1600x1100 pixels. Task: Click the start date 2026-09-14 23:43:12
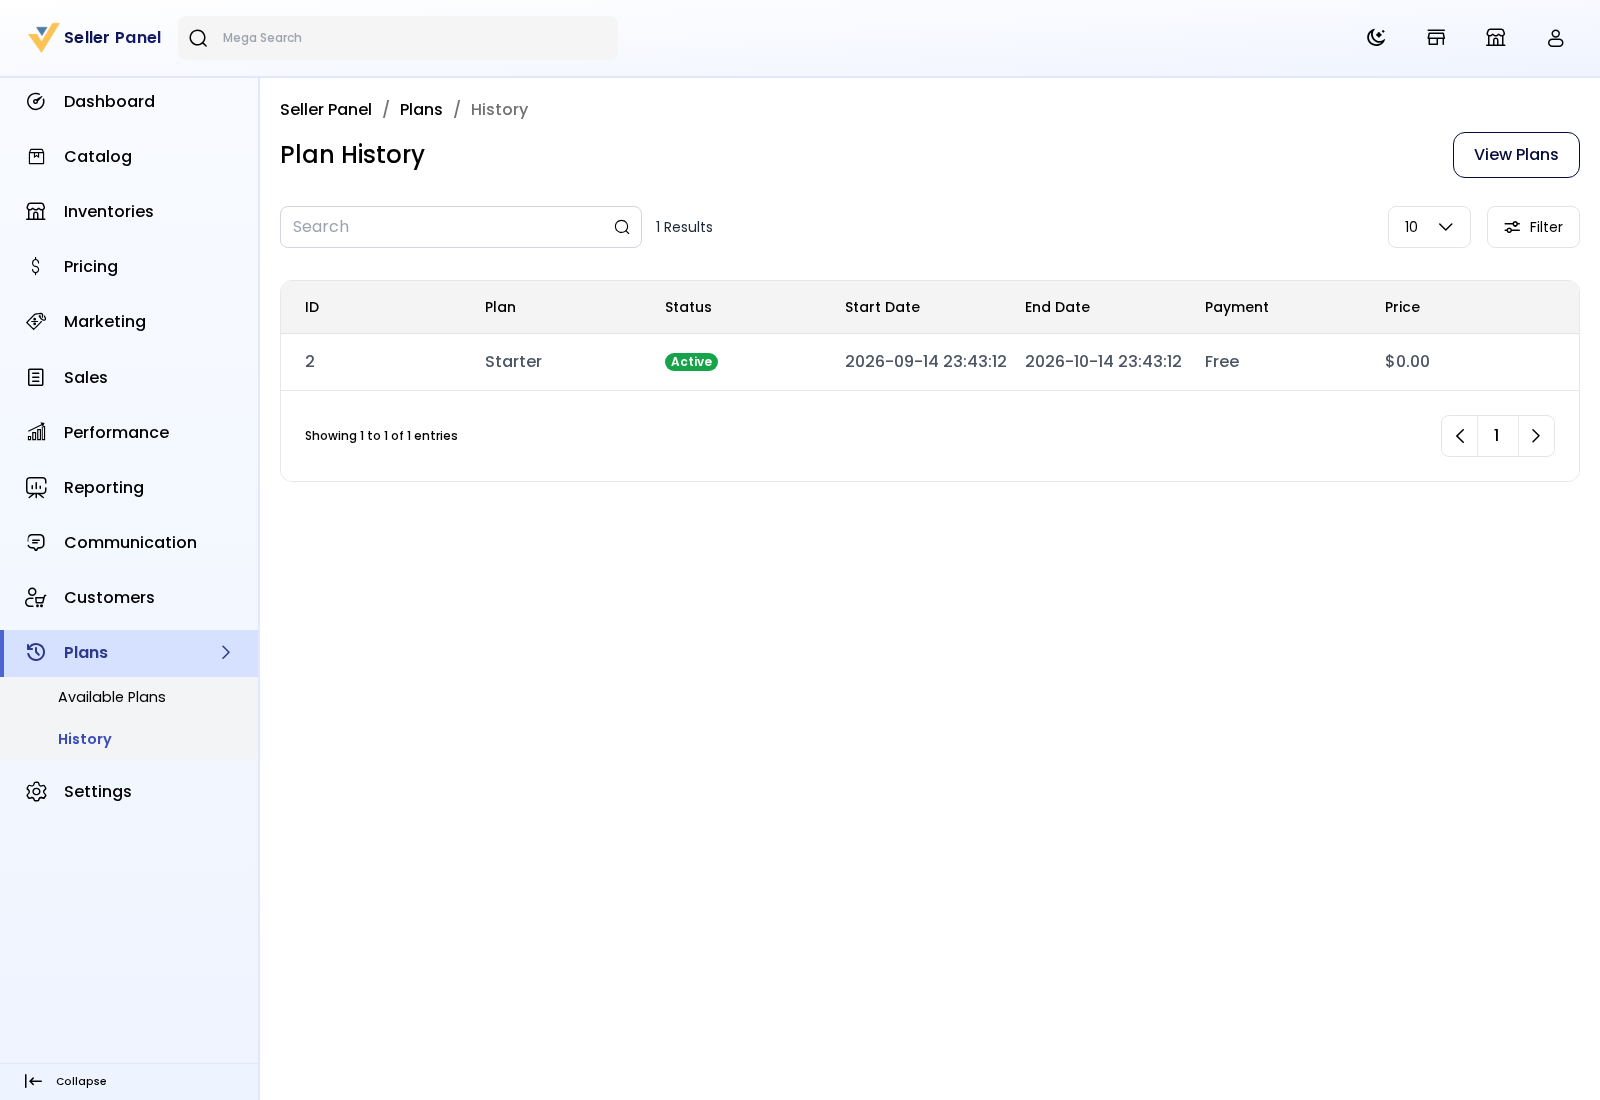(x=926, y=362)
